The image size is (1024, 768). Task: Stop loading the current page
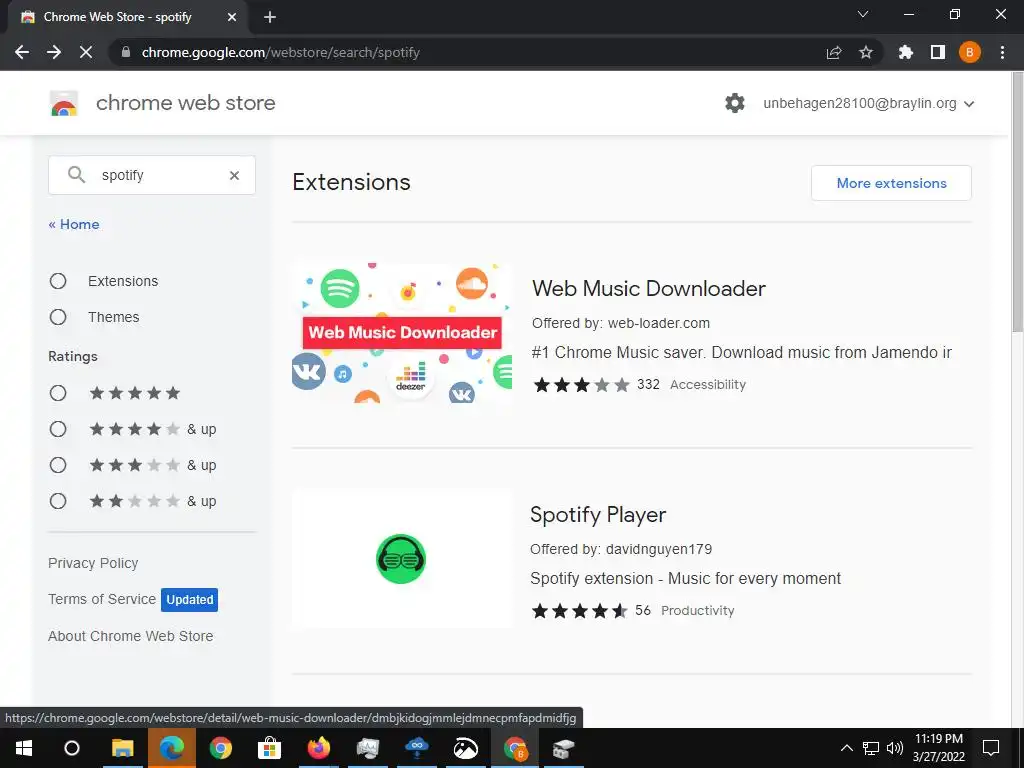[x=86, y=52]
